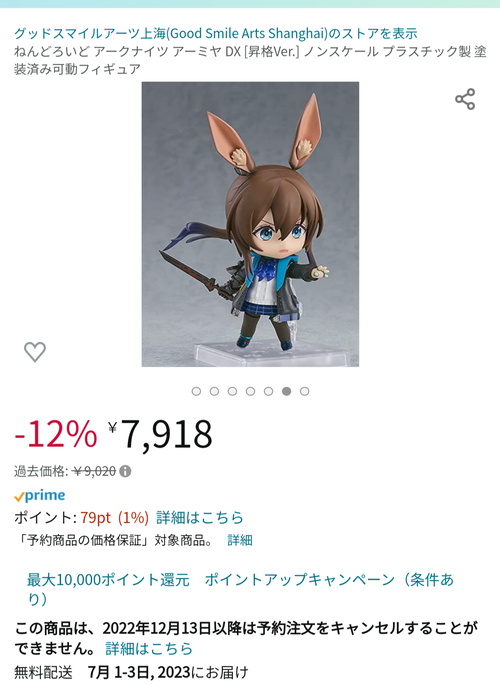Viewport: 500px width, 685px height.
Task: Select second image carousel dot
Action: [214, 391]
